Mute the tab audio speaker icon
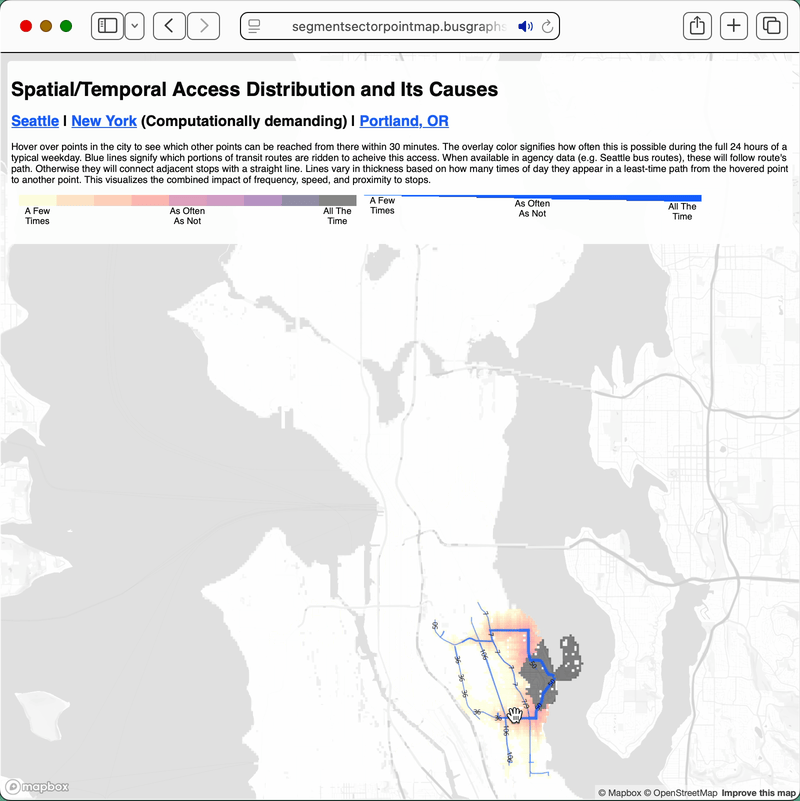 click(525, 26)
